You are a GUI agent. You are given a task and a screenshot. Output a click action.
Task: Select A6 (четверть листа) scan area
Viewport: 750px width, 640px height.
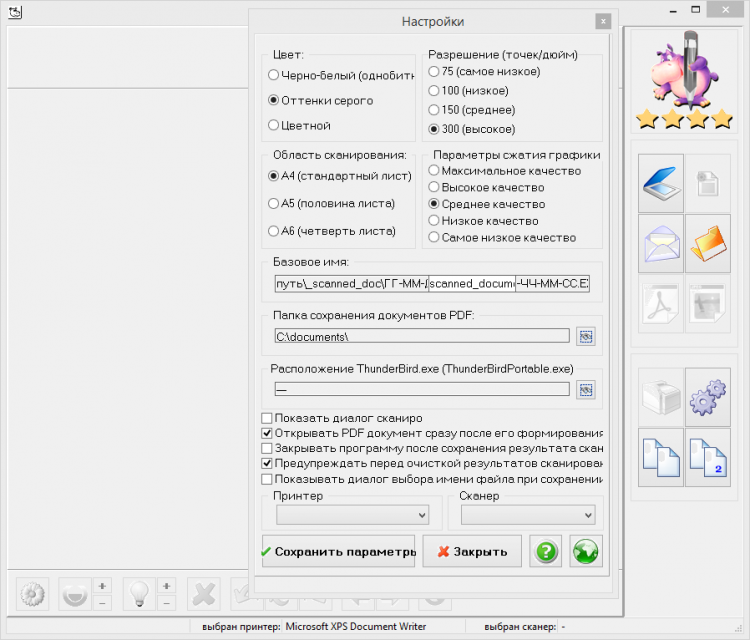tap(332, 231)
